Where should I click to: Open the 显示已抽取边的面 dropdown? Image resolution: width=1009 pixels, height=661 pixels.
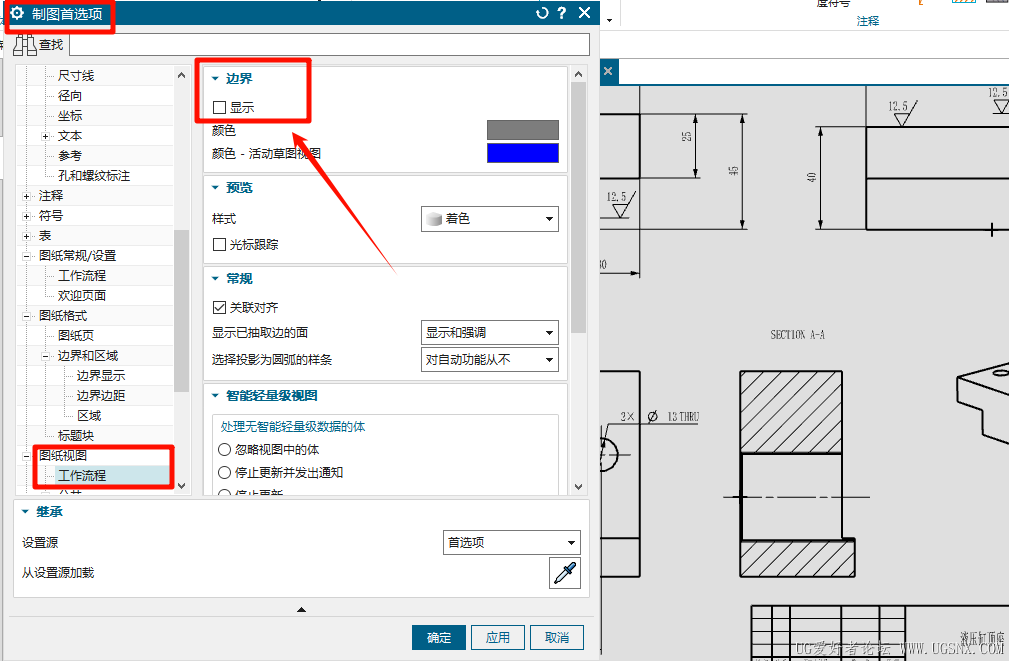[490, 333]
